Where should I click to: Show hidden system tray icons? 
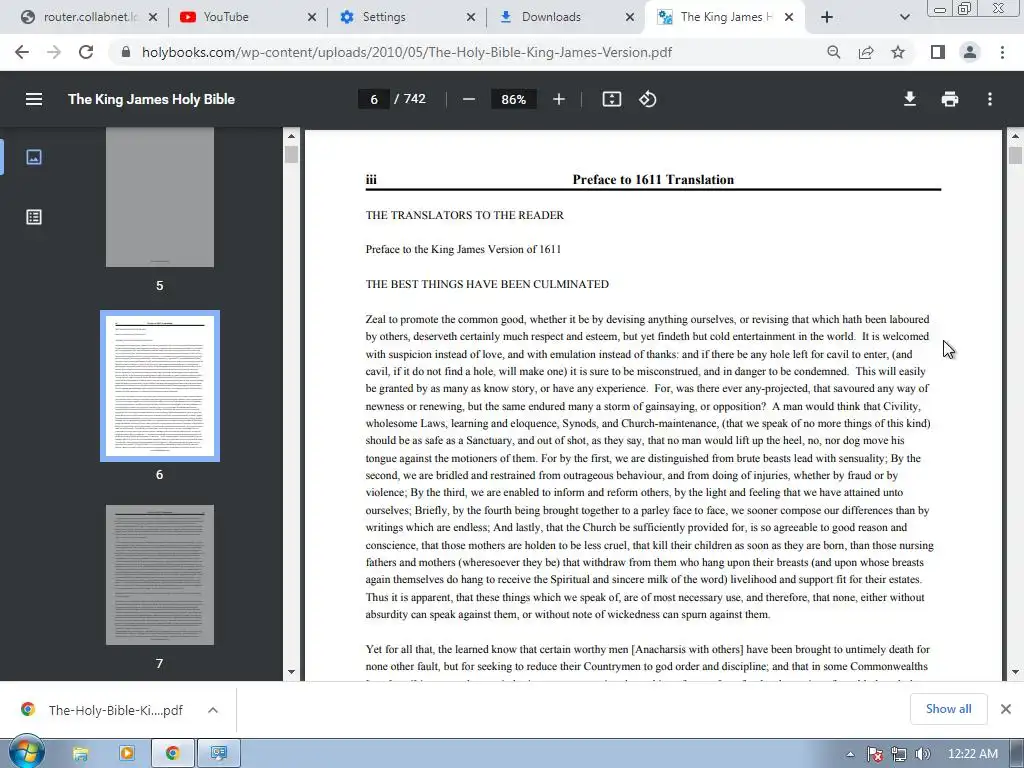(x=850, y=754)
